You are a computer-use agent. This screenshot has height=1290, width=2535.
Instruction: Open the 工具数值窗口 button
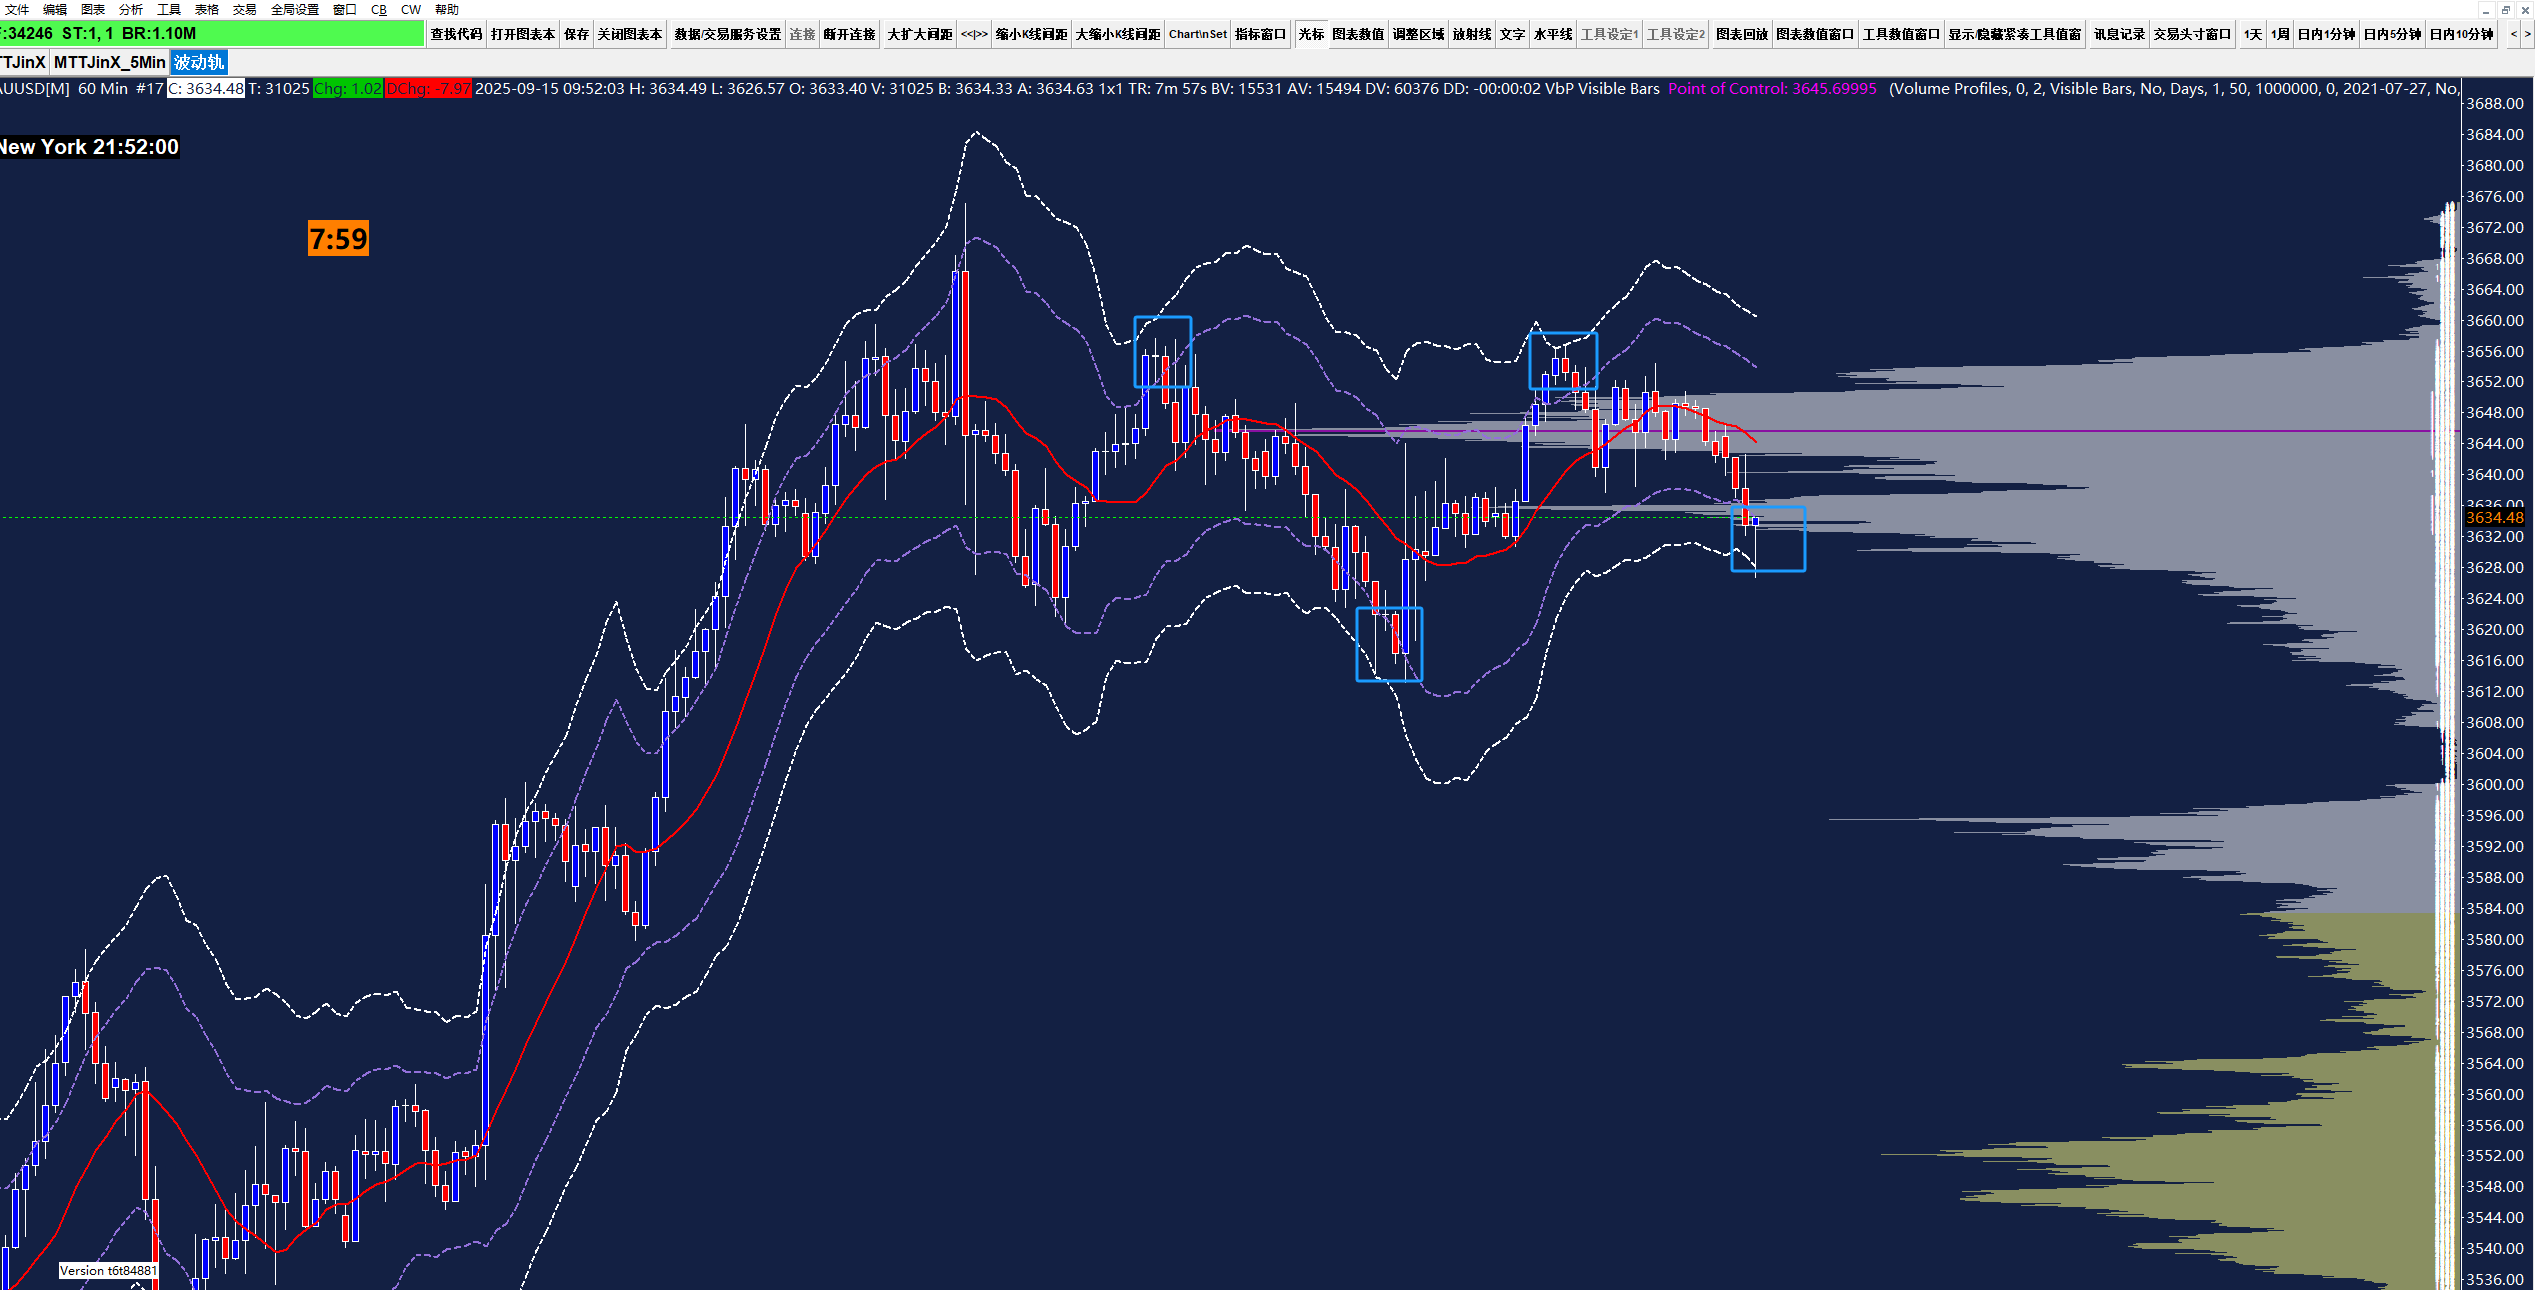(1901, 34)
